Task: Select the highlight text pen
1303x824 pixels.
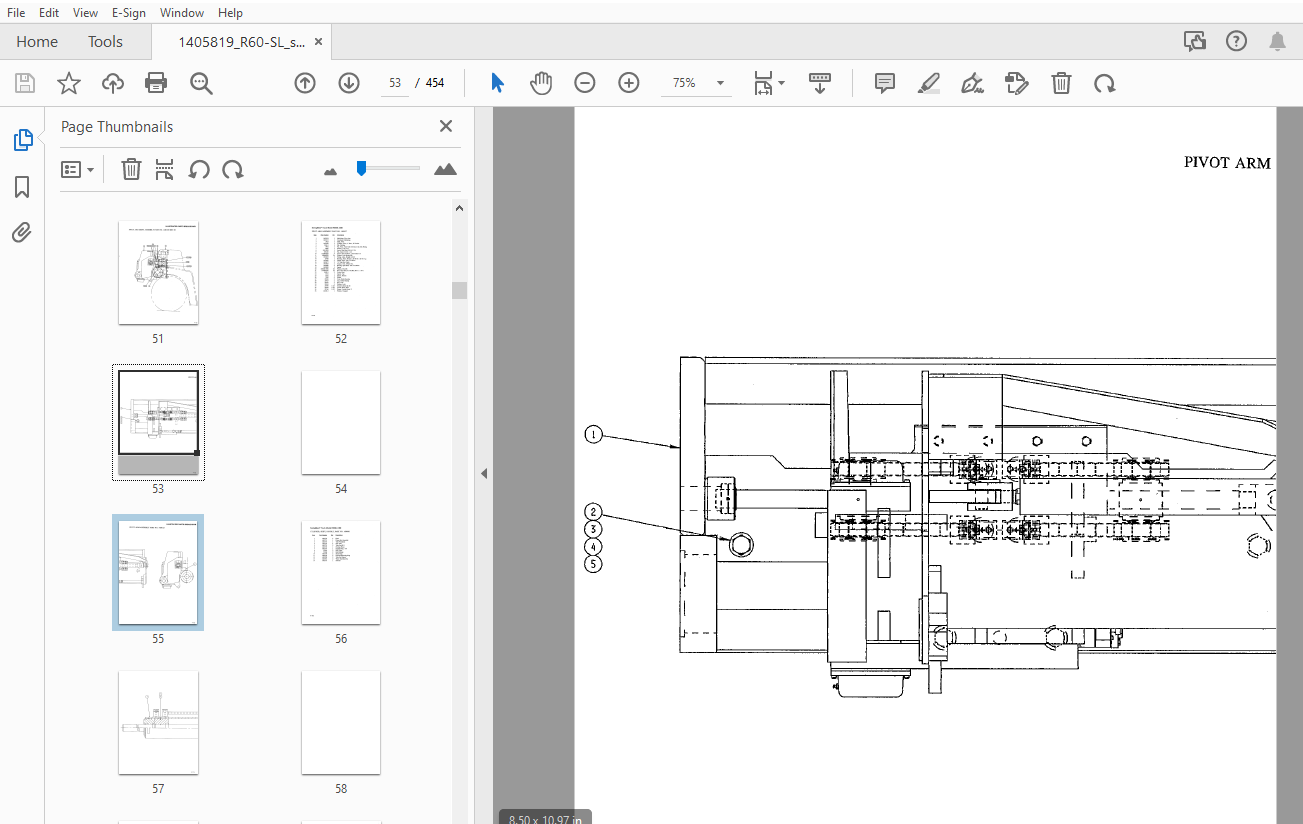Action: pyautogui.click(x=929, y=83)
